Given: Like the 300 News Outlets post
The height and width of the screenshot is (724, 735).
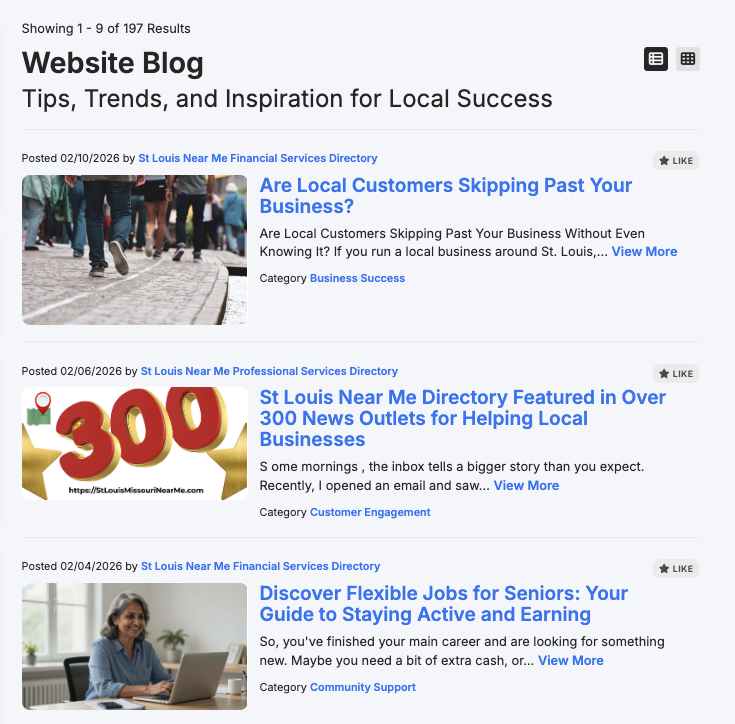Looking at the screenshot, I should 675,373.
